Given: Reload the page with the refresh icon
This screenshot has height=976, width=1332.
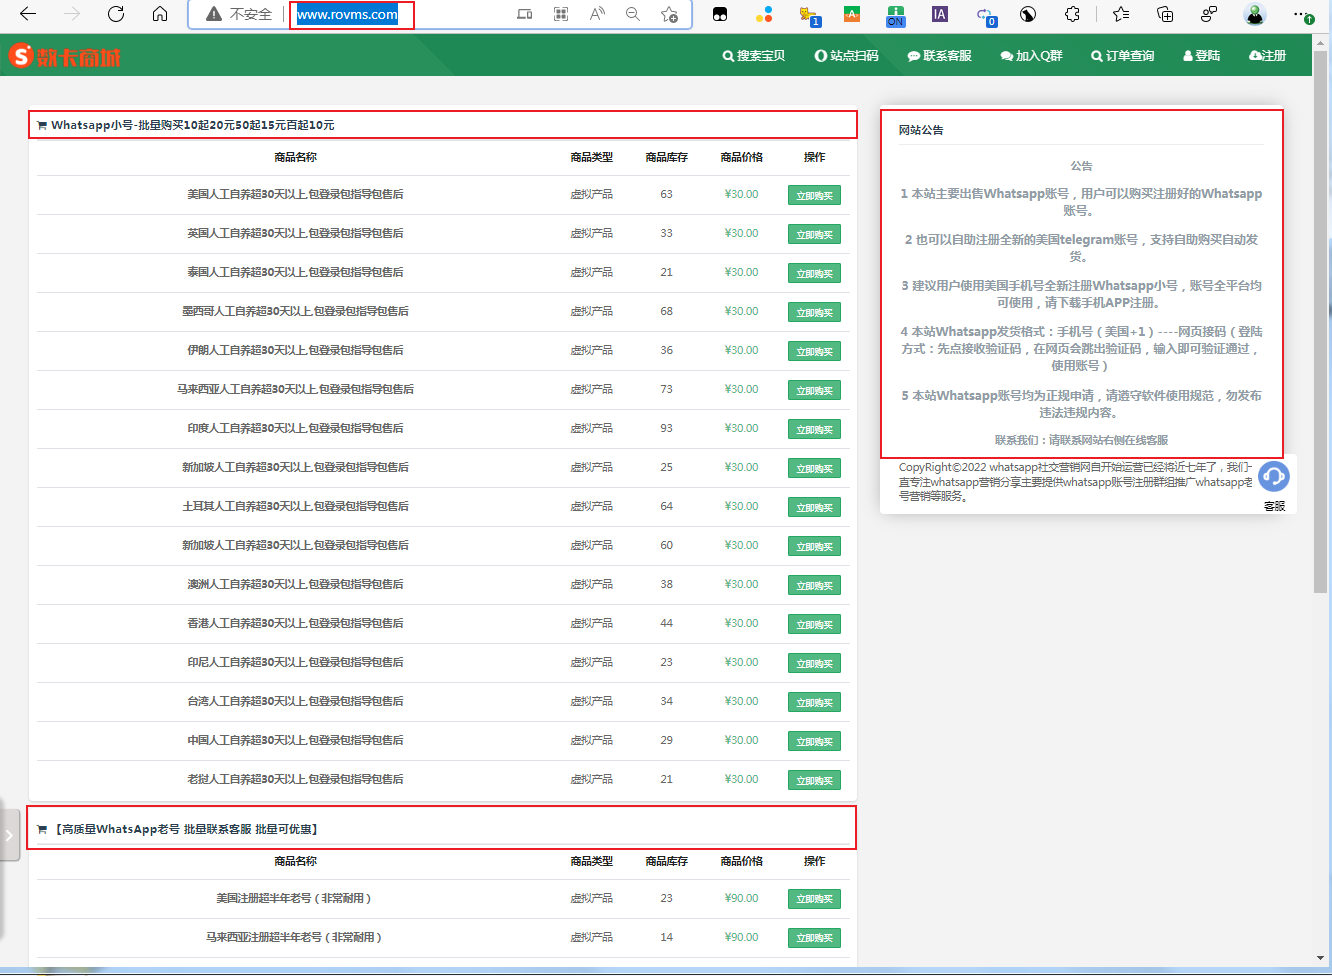Looking at the screenshot, I should (x=116, y=14).
